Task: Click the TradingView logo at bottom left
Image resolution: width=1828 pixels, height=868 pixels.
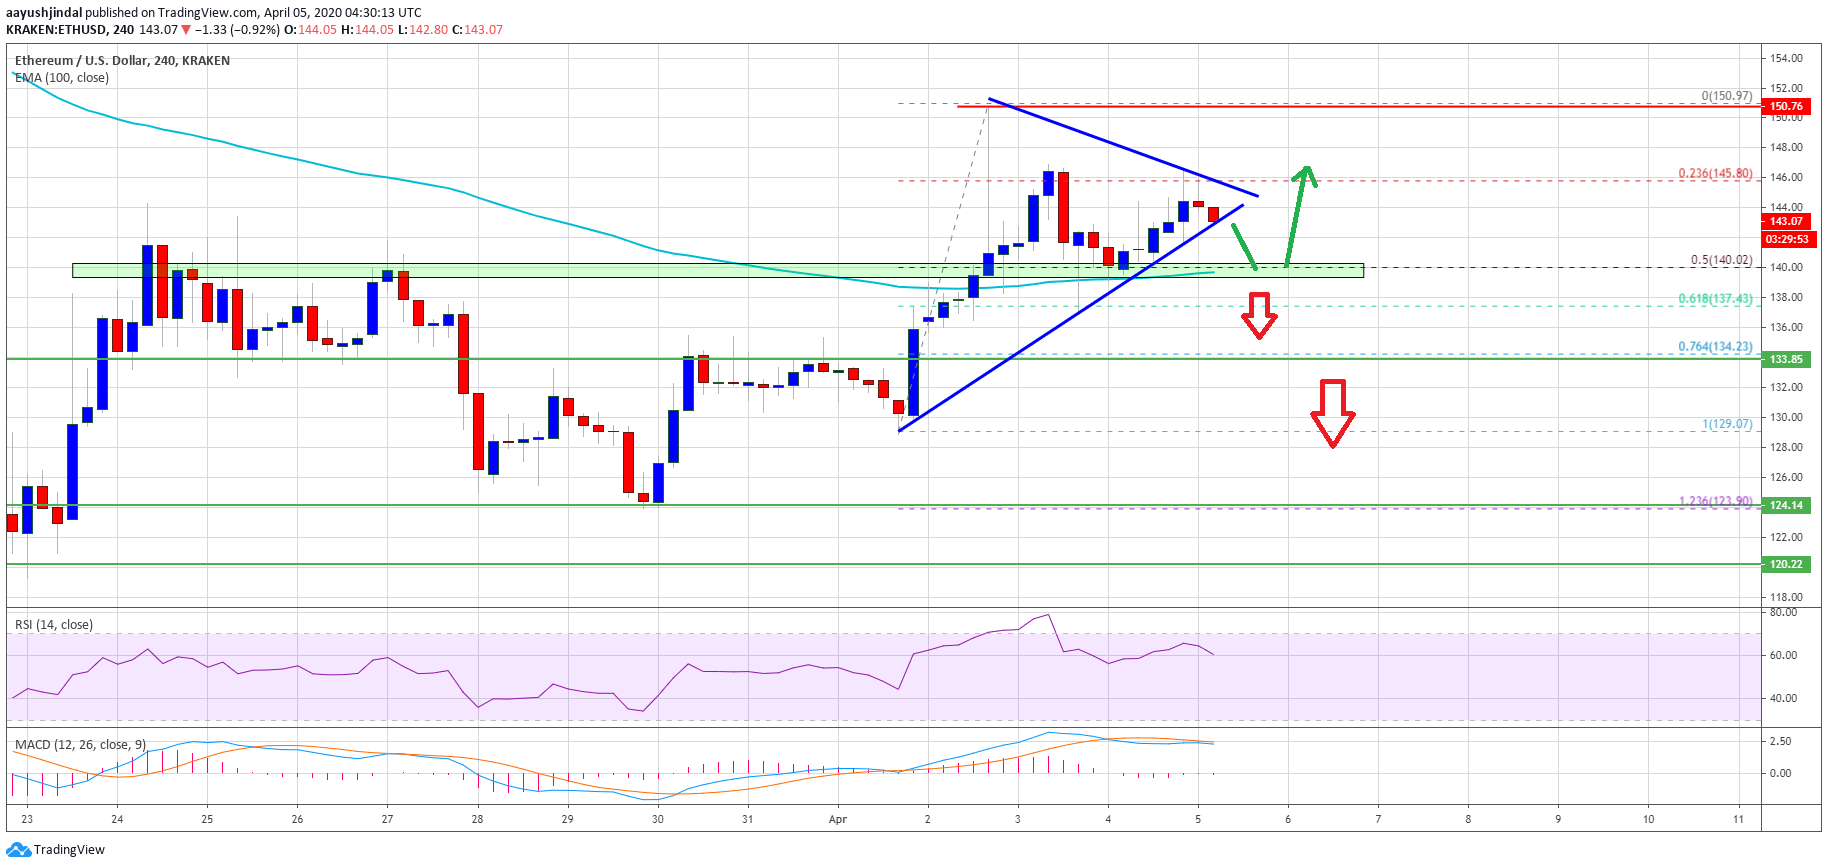Action: pyautogui.click(x=55, y=850)
